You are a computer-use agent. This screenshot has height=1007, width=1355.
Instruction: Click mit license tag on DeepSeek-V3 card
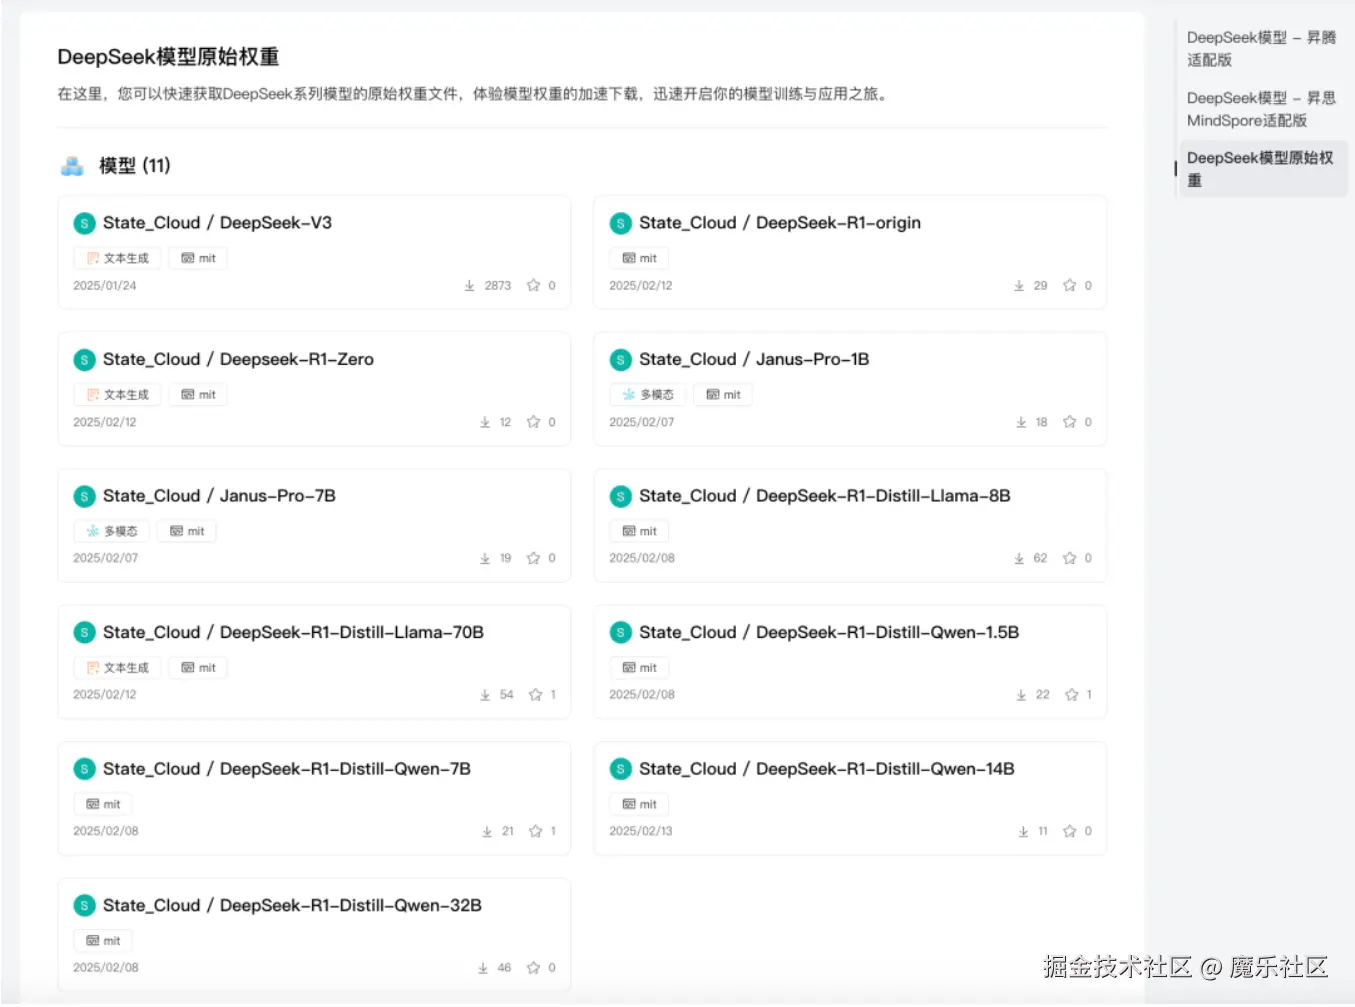[198, 258]
